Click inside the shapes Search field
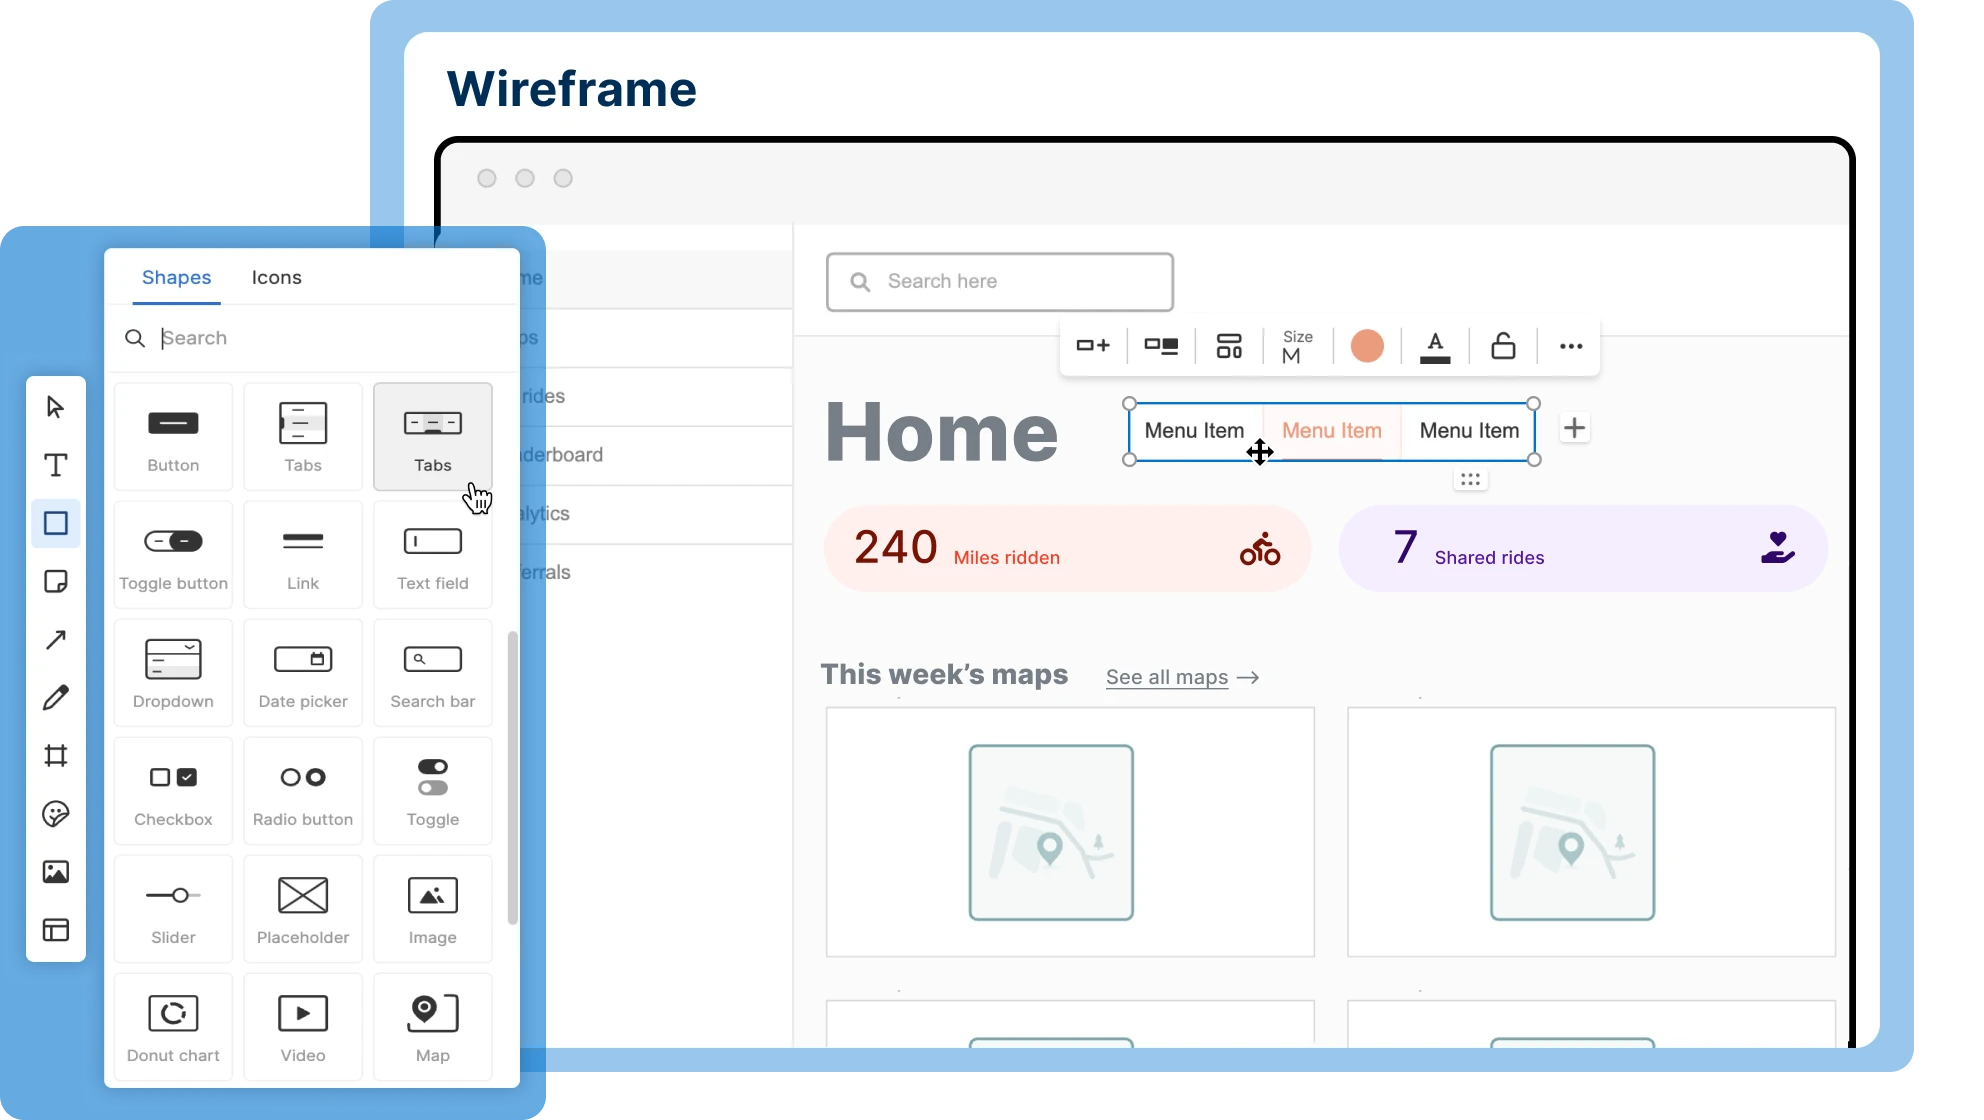1984x1120 pixels. (250, 338)
